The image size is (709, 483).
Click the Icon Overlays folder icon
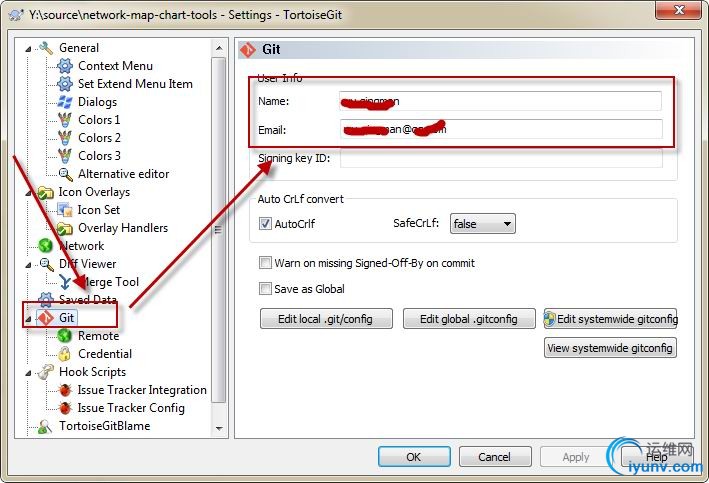(x=46, y=193)
